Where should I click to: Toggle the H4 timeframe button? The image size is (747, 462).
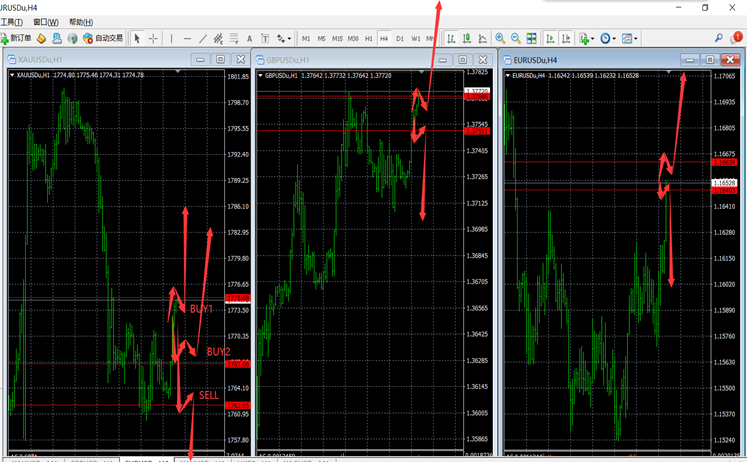click(x=384, y=38)
